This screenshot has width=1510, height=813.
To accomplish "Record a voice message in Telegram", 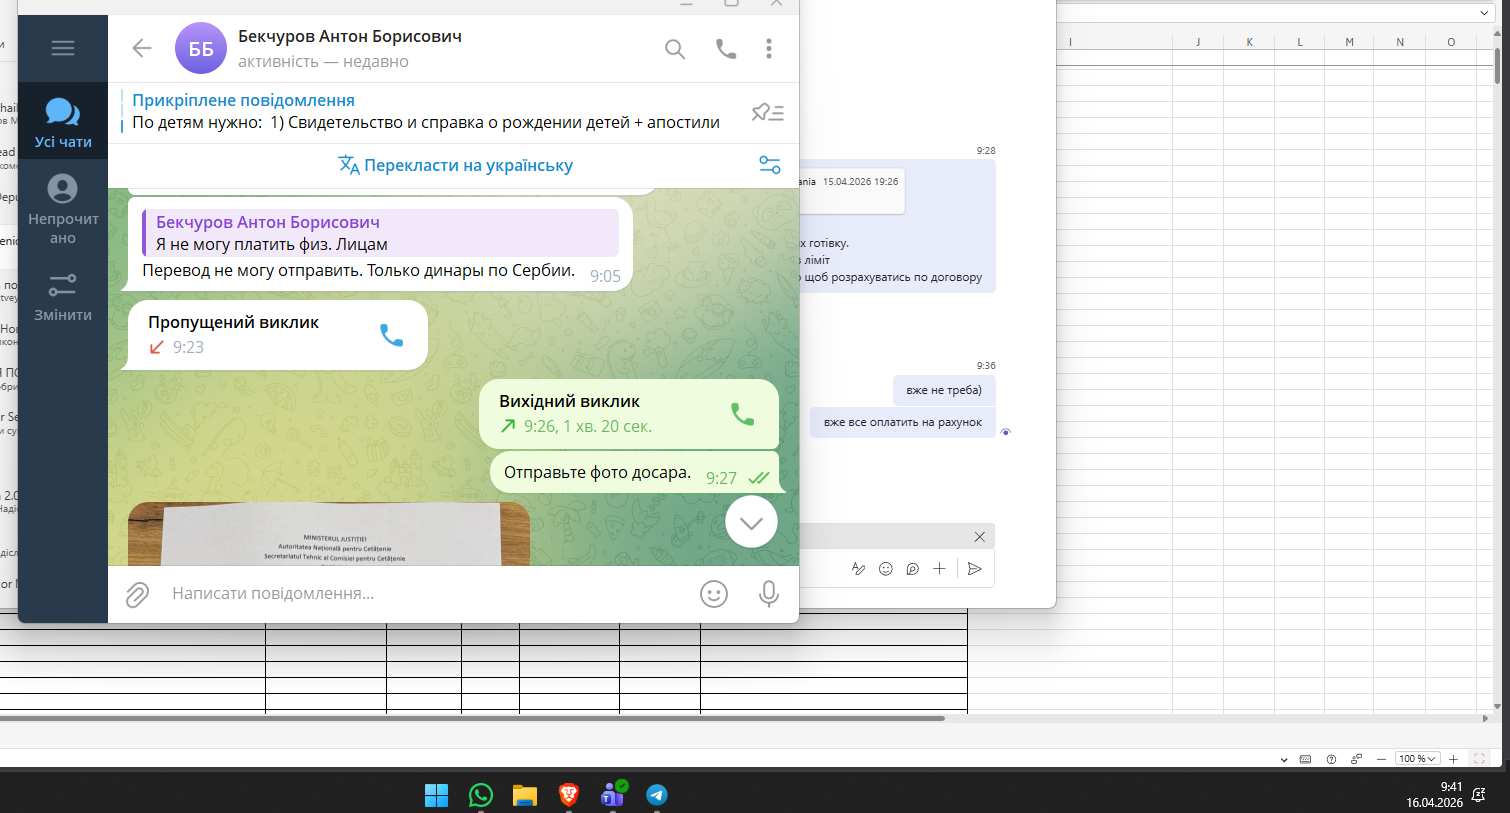I will (x=769, y=594).
